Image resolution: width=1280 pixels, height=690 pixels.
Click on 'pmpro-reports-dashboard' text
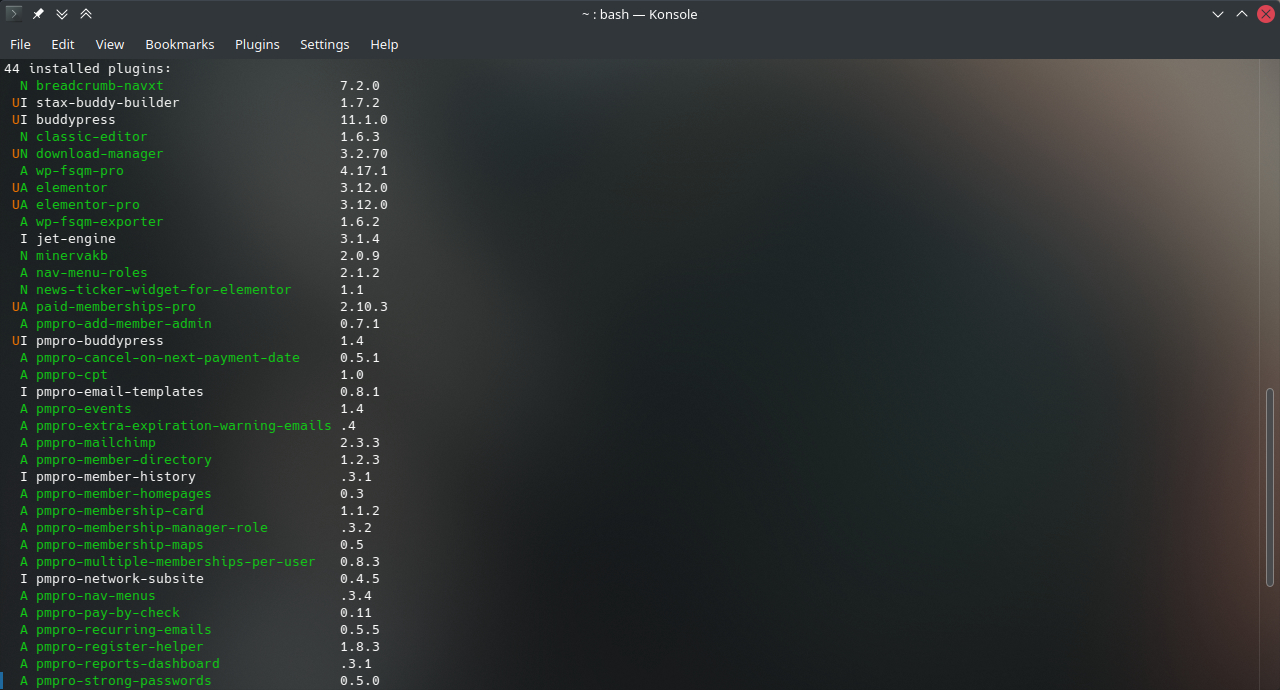point(128,664)
